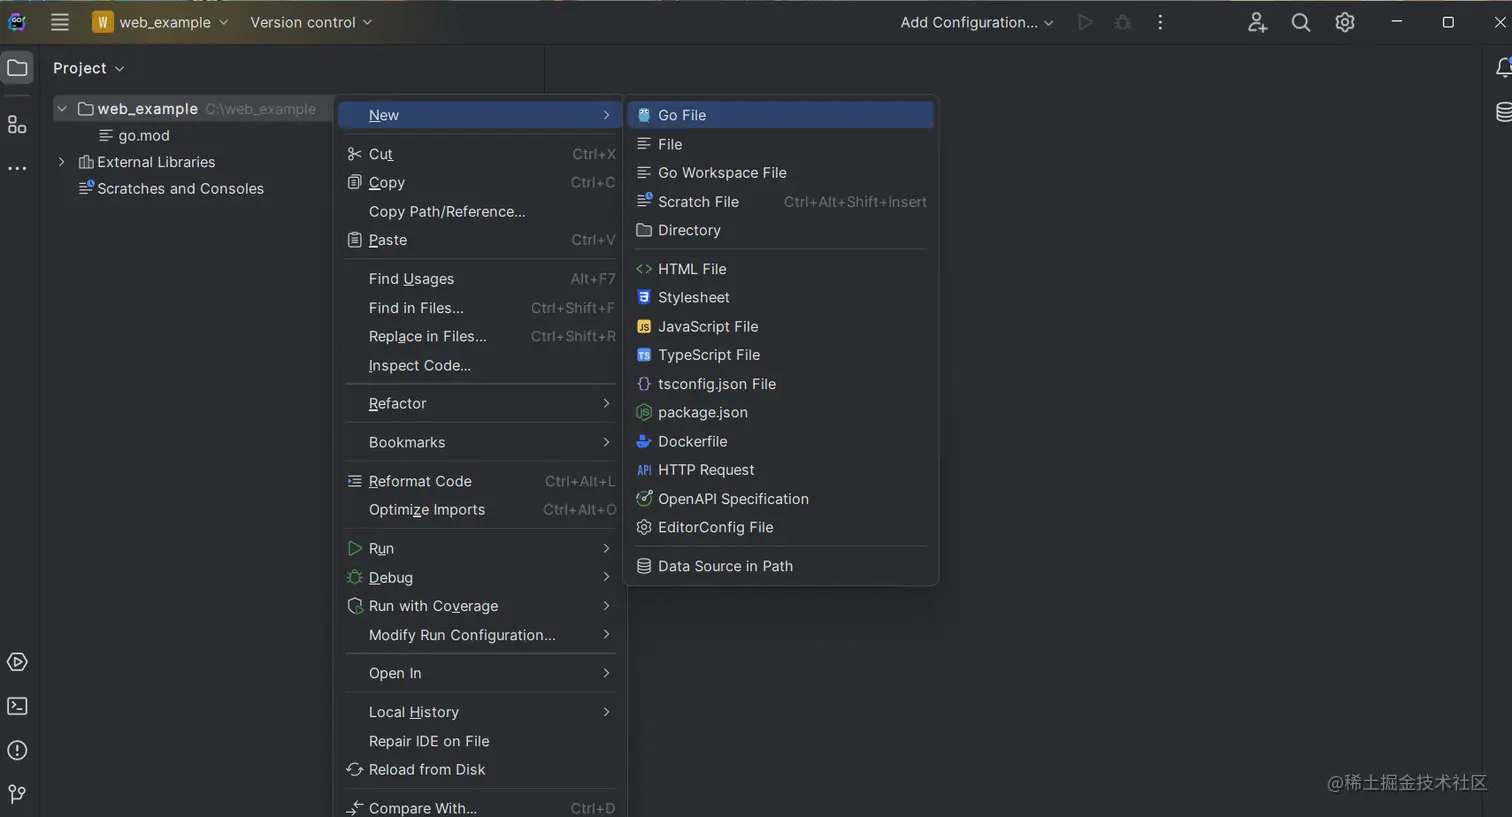Open the web_example project switcher button
Screen dimensions: 1512x817
pyautogui.click(x=160, y=22)
